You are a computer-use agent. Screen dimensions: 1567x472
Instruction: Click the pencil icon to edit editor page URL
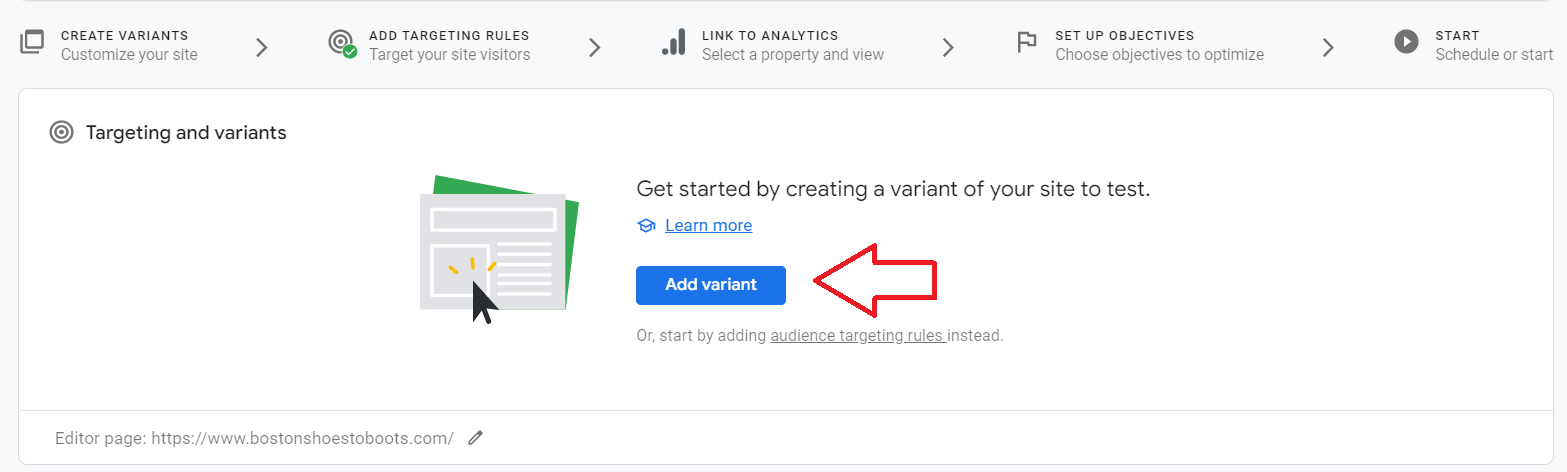(476, 438)
